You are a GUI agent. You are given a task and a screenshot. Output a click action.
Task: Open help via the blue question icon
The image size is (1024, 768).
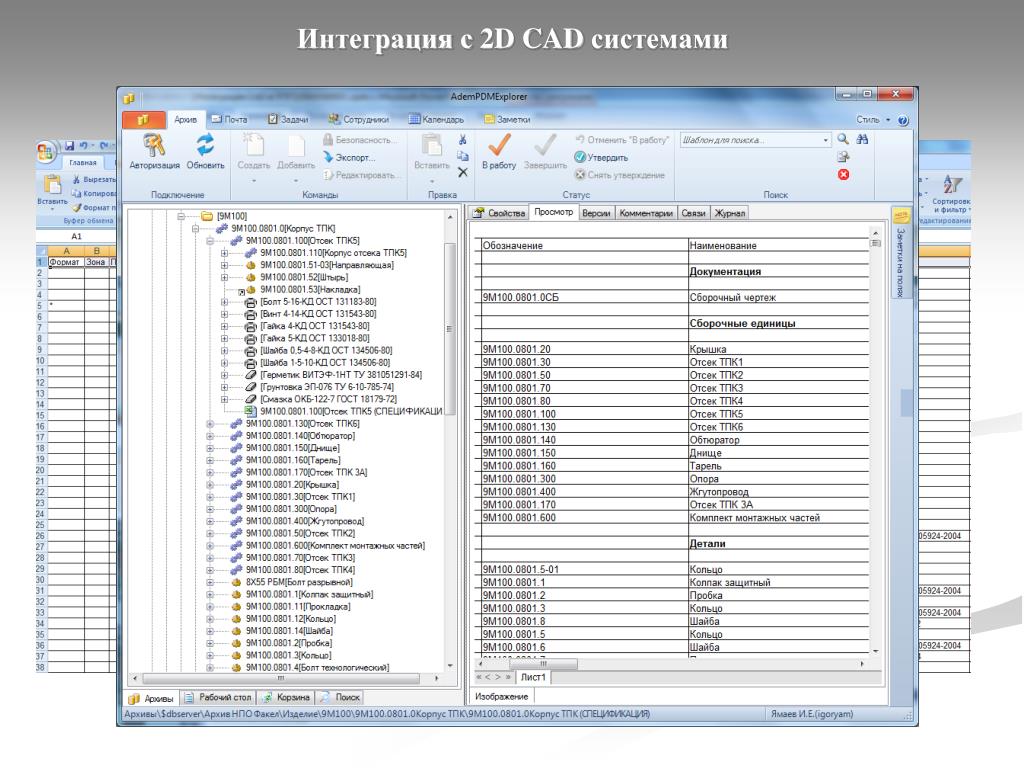pyautogui.click(x=903, y=120)
